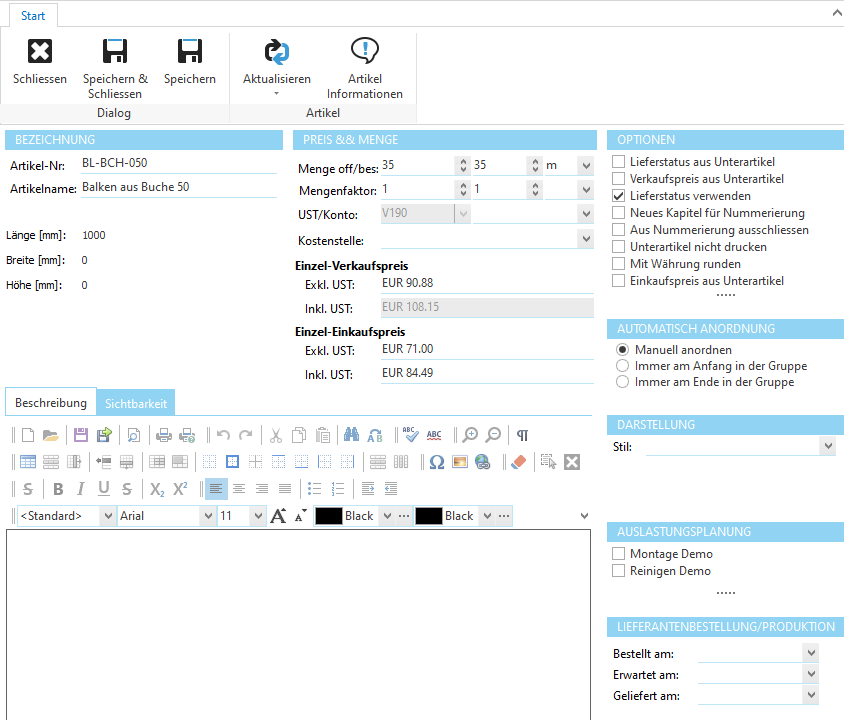This screenshot has height=720, width=844.
Task: Switch to the Sichtbarkeit tab
Action: (136, 403)
